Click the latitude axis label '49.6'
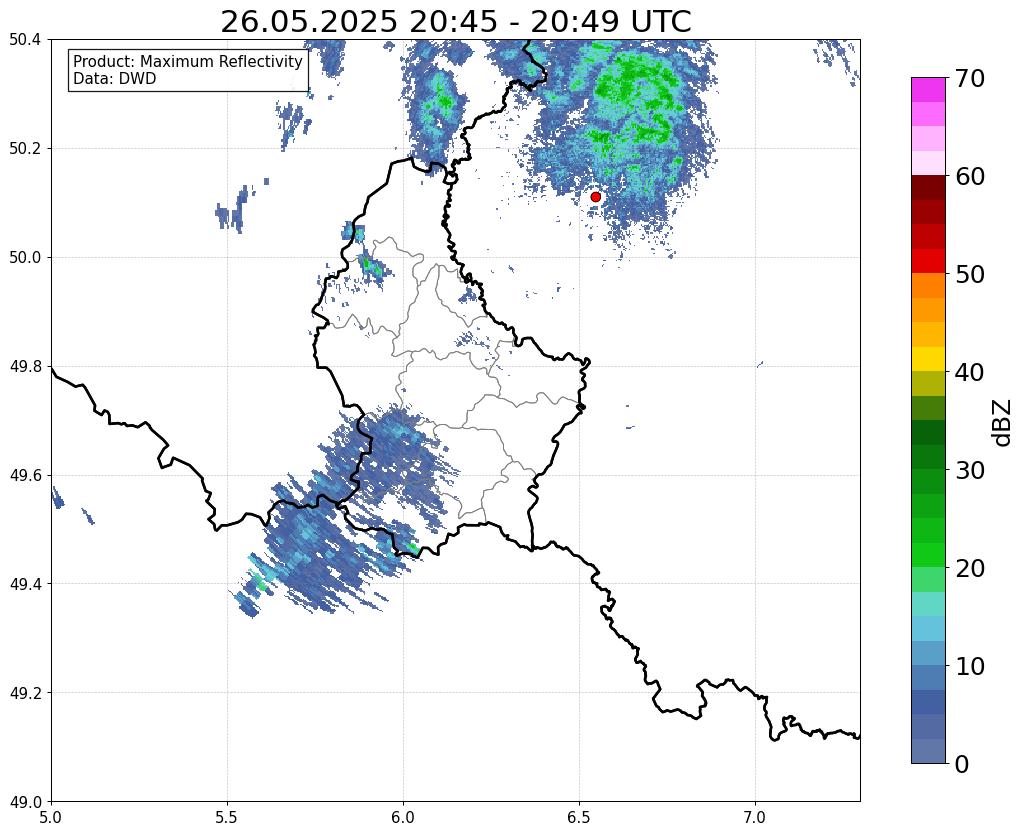The width and height of the screenshot is (1023, 834). pos(25,476)
